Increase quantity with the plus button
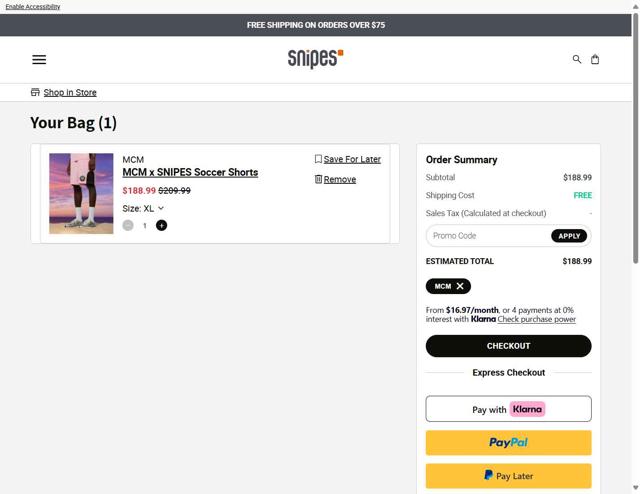The width and height of the screenshot is (640, 494). pos(162,225)
